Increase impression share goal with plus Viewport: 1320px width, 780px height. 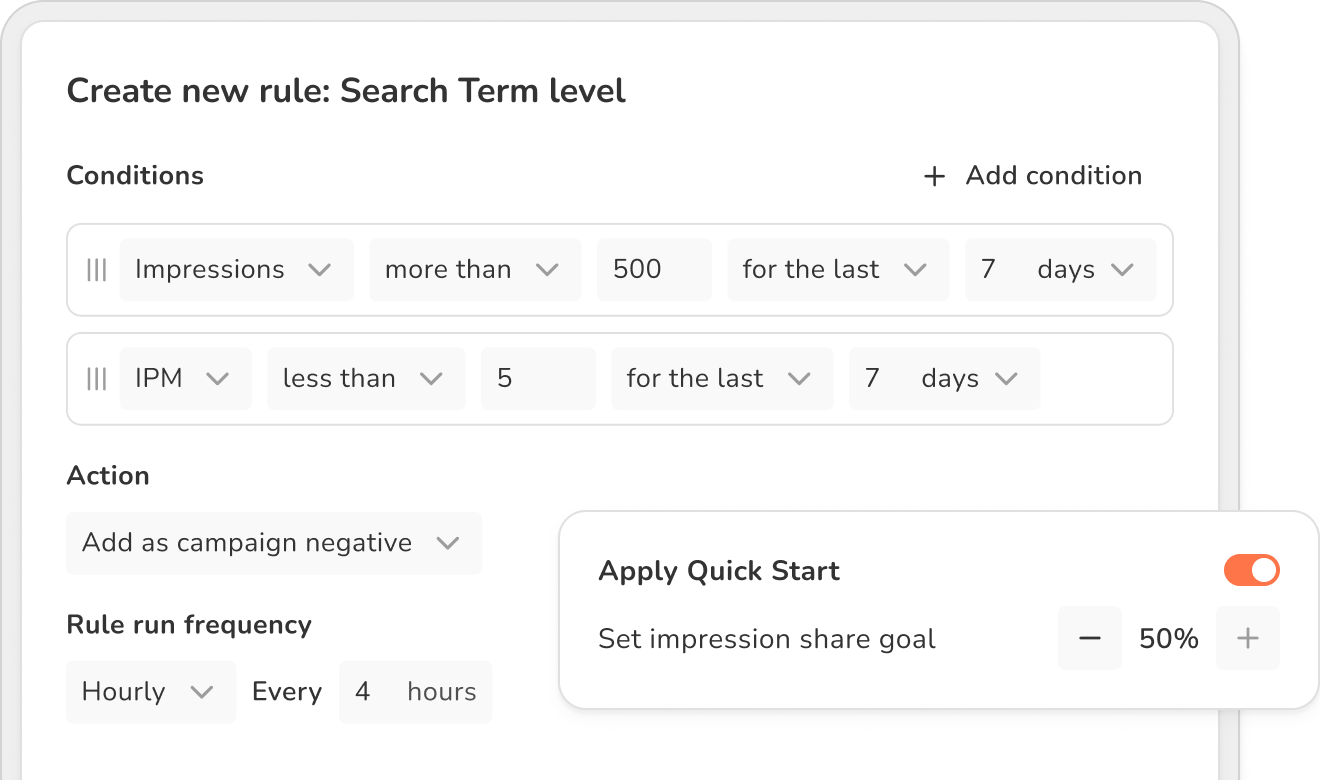[x=1247, y=638]
